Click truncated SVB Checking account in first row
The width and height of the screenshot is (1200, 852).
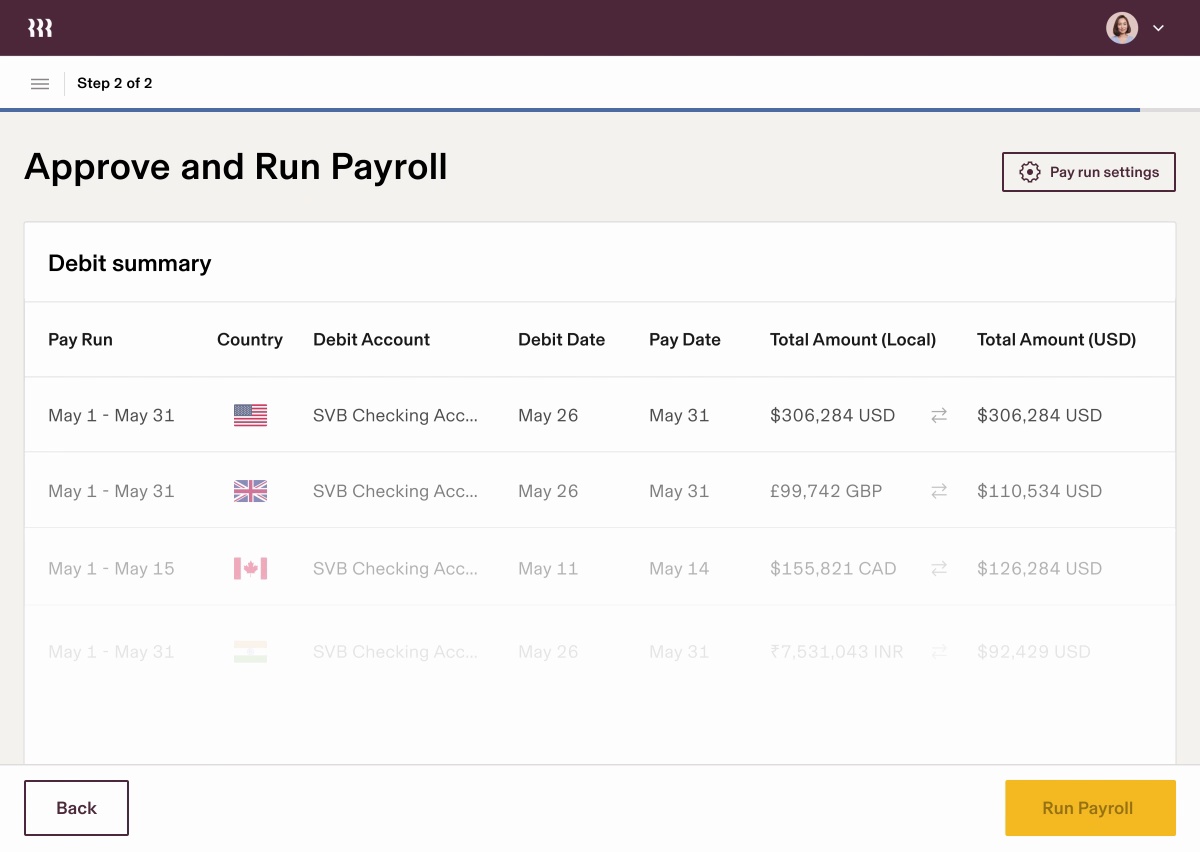pyautogui.click(x=395, y=415)
